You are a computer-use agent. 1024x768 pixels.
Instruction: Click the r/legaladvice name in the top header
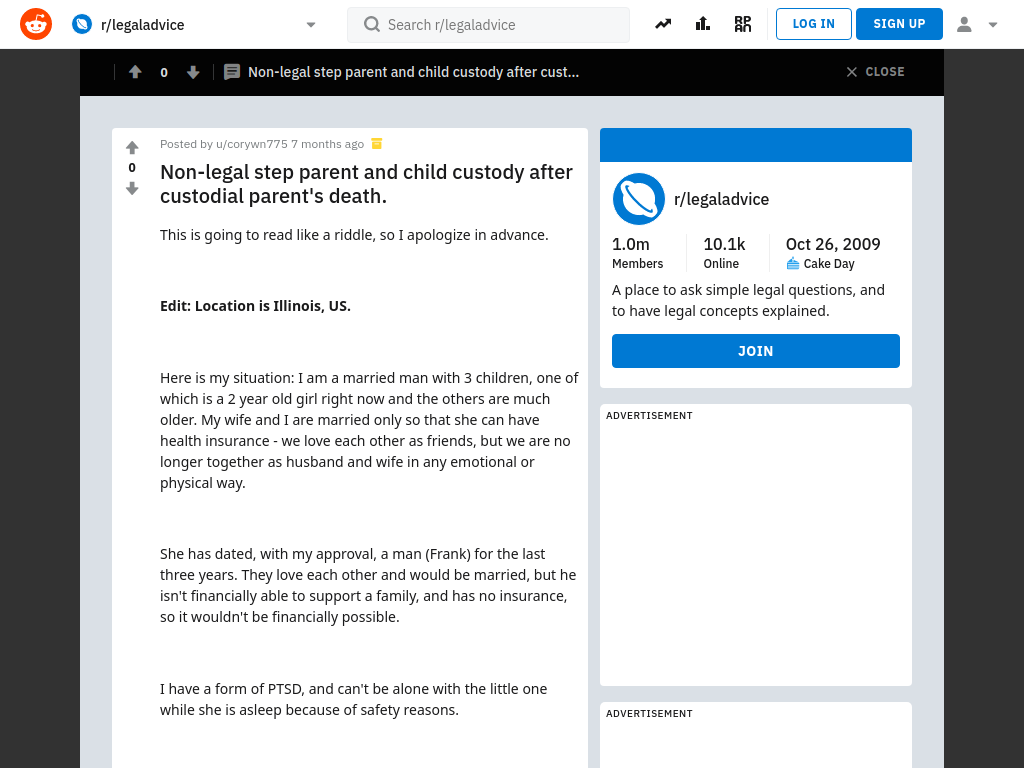coord(142,25)
